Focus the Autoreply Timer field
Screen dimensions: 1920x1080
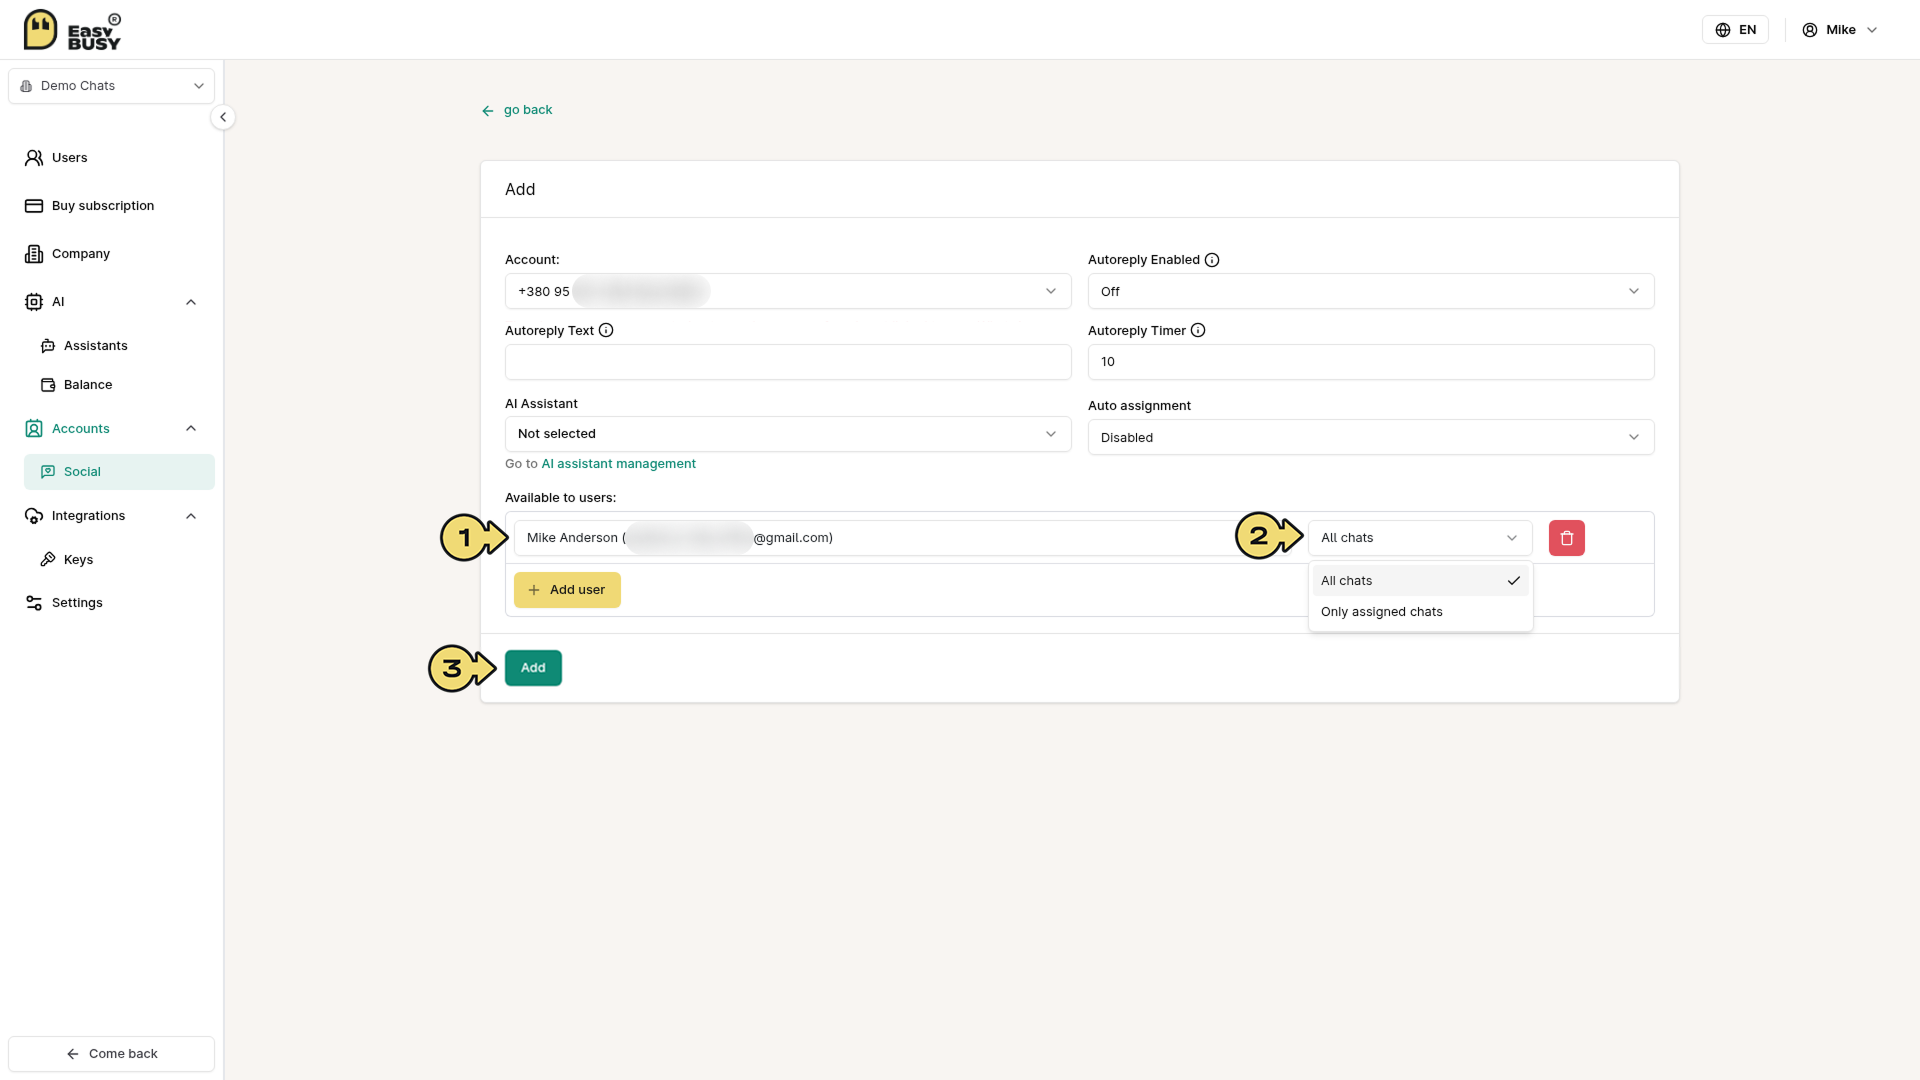pyautogui.click(x=1371, y=362)
